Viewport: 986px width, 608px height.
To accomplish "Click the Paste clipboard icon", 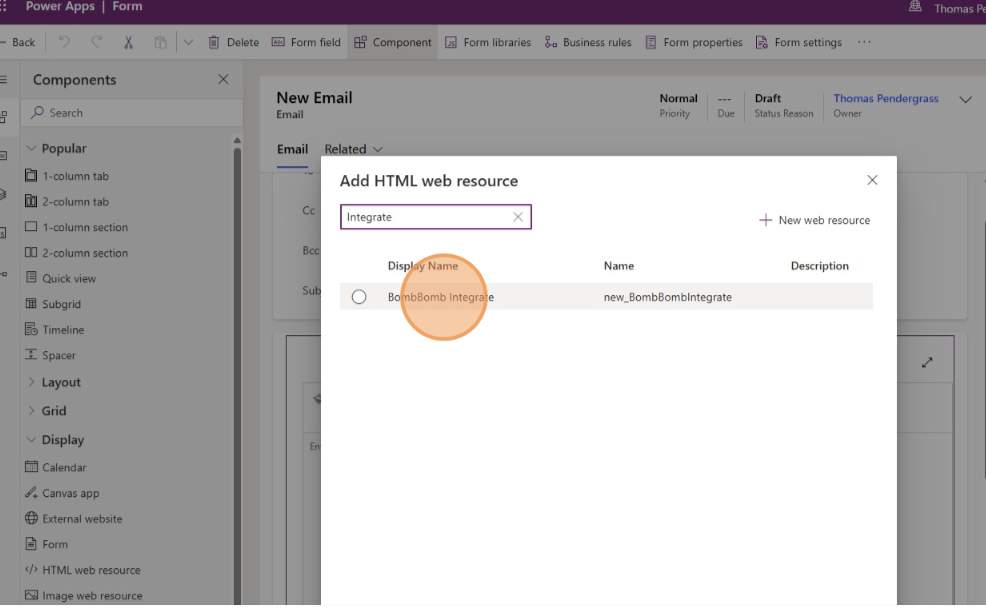I will click(160, 42).
